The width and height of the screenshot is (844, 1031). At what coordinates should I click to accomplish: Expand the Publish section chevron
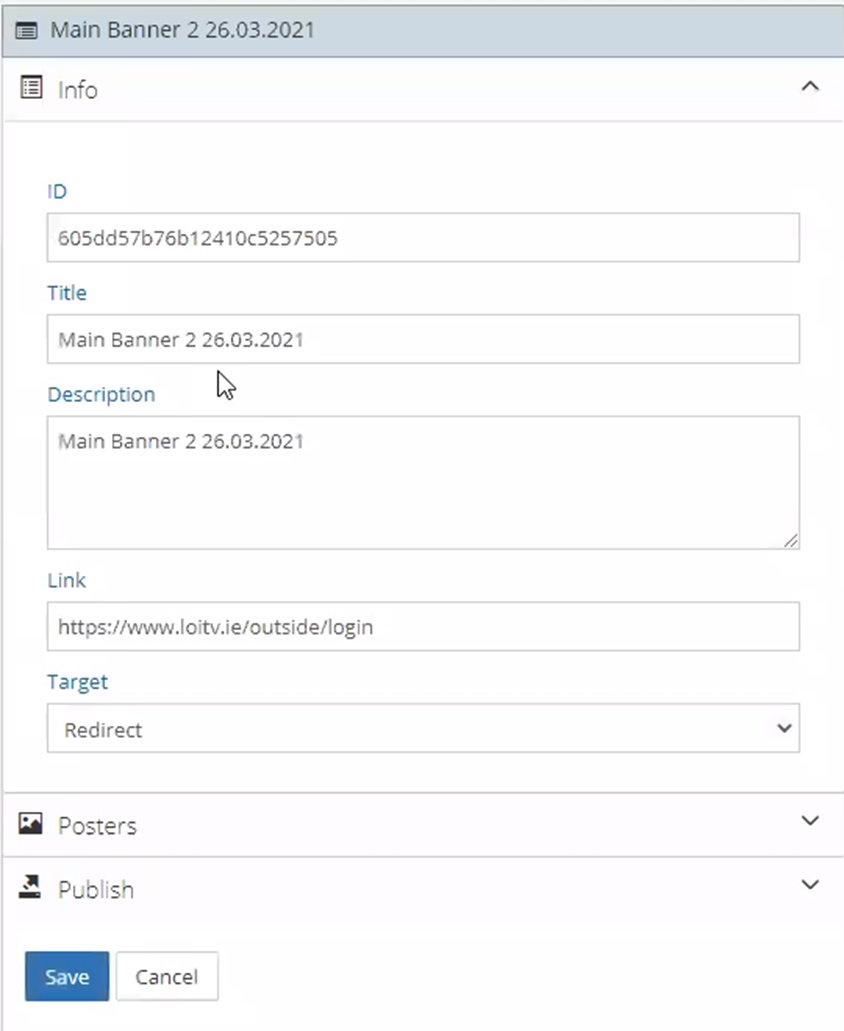[810, 885]
